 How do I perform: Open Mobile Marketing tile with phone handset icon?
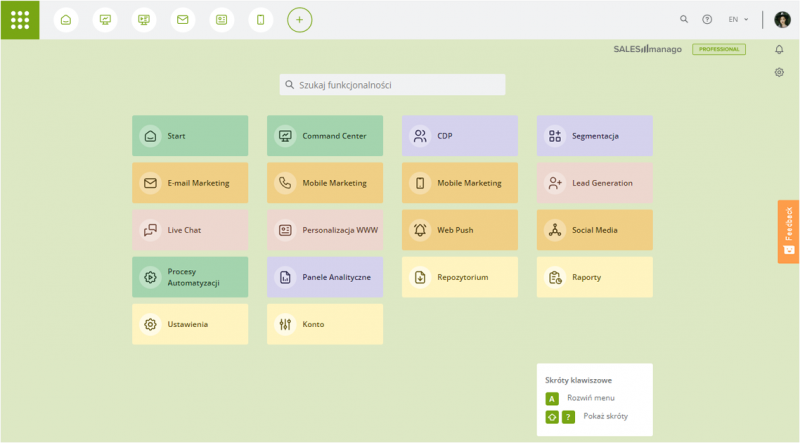pyautogui.click(x=325, y=183)
